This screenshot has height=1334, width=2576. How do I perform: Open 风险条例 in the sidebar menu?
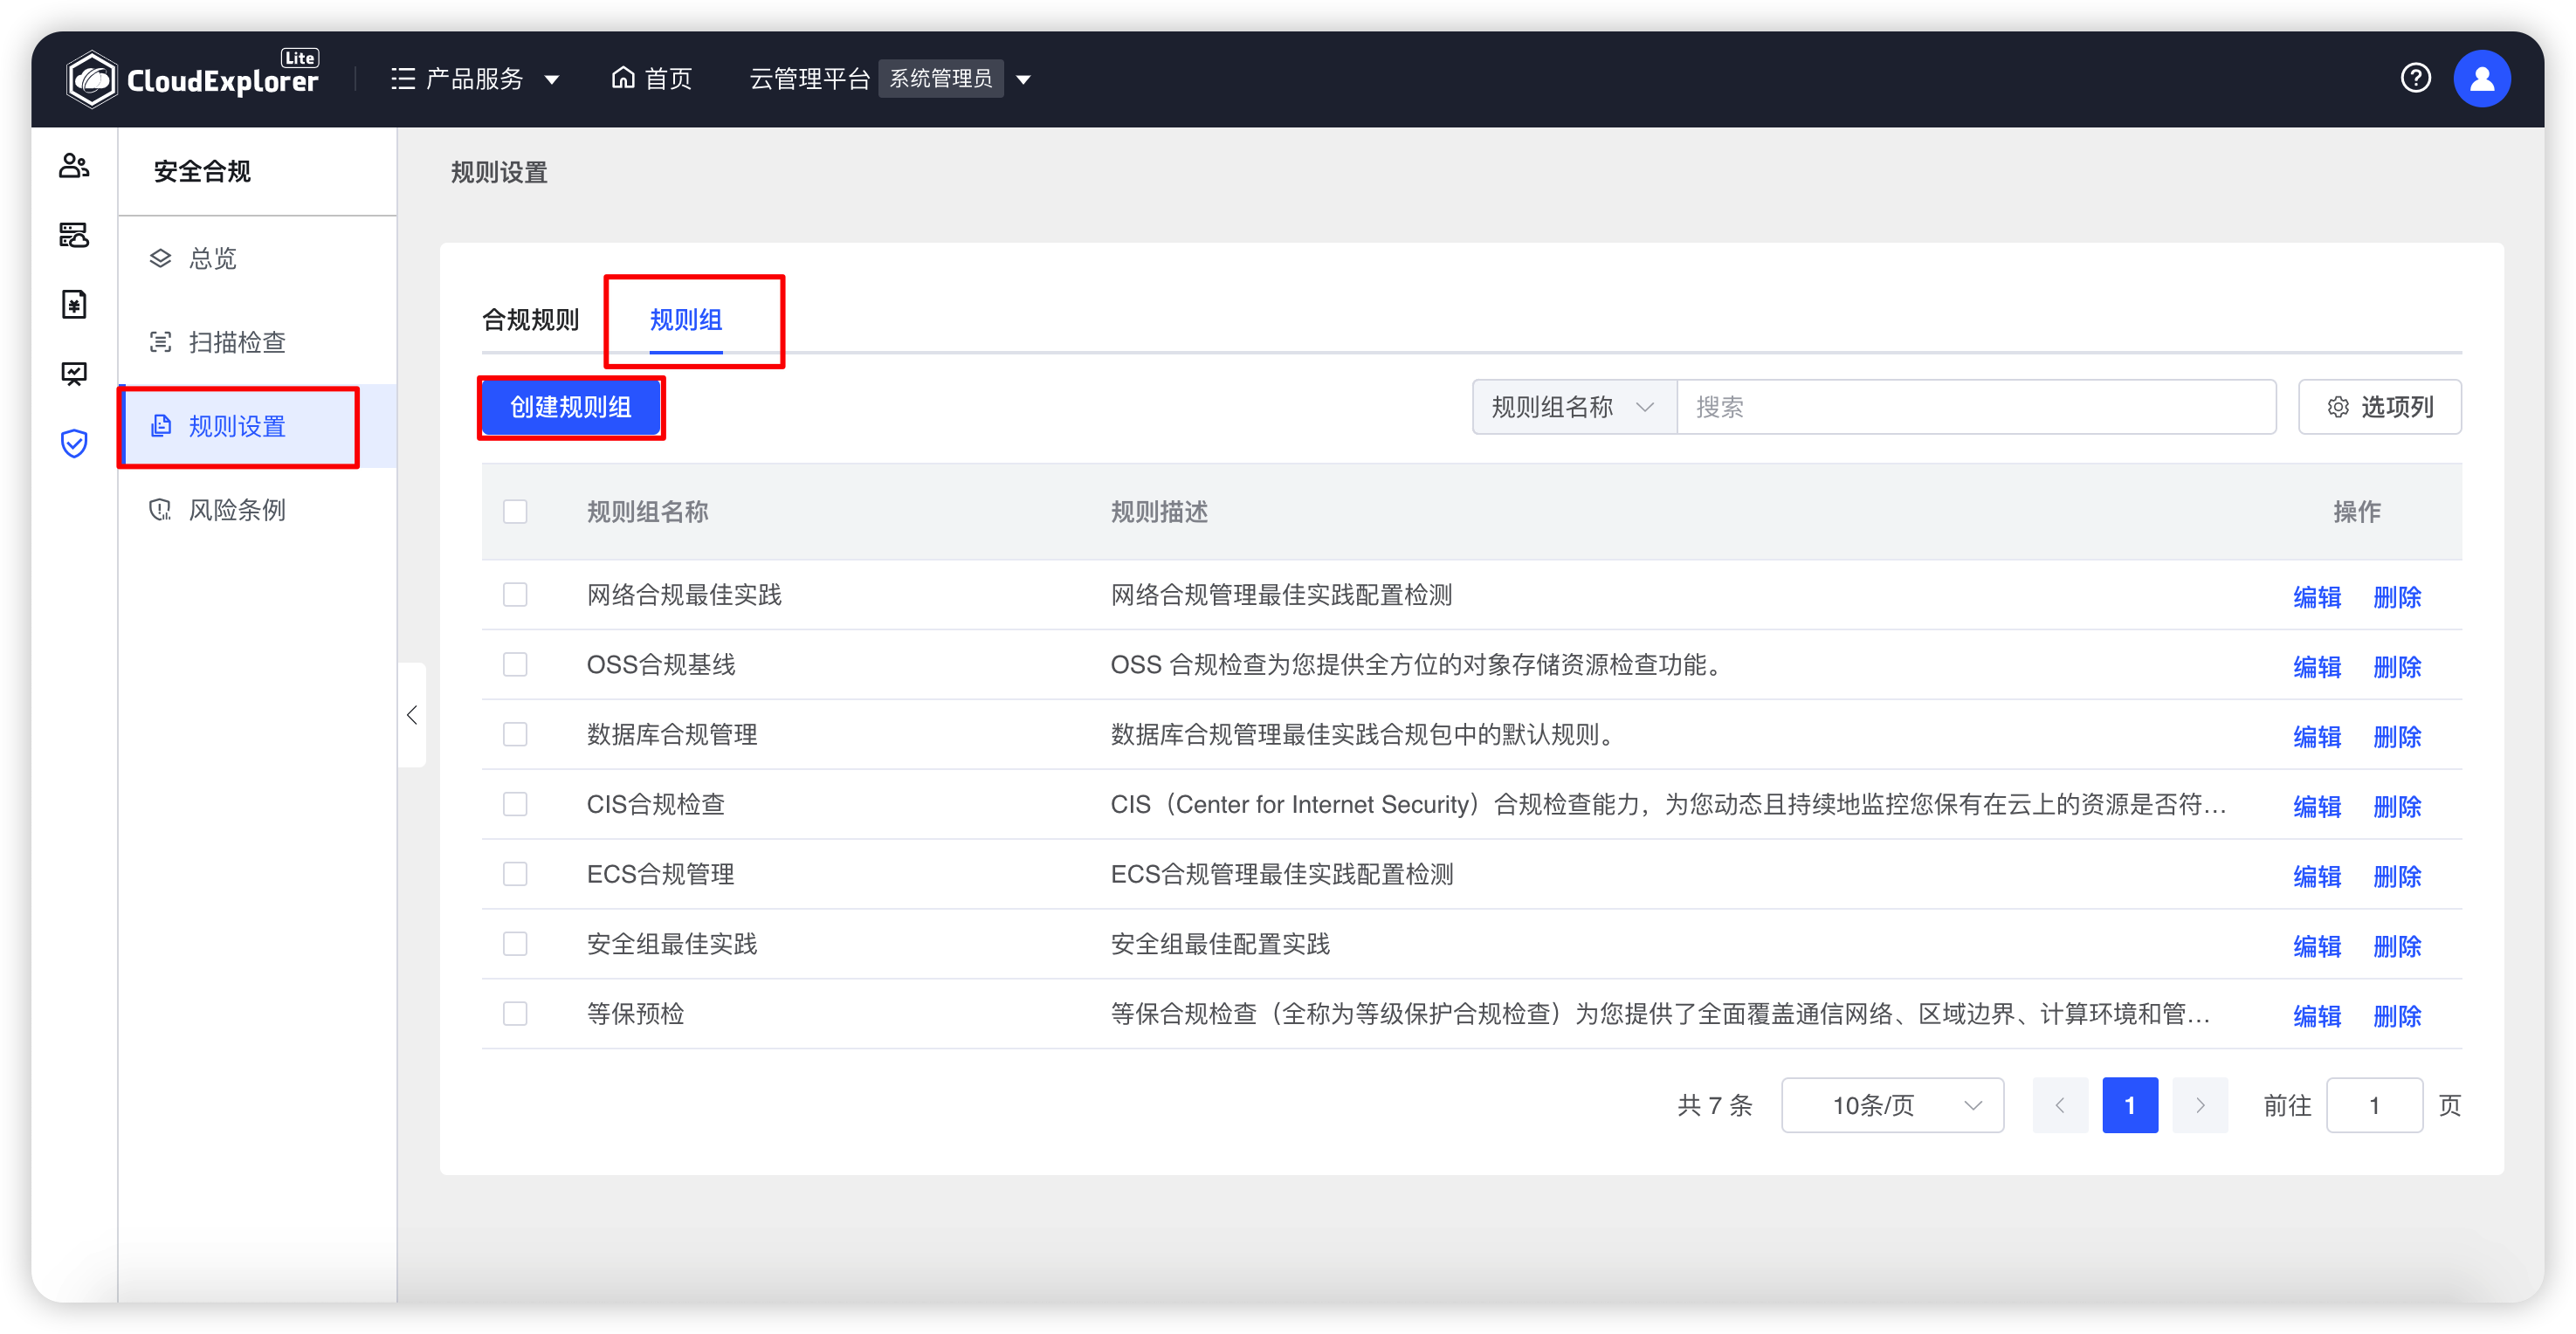point(258,510)
